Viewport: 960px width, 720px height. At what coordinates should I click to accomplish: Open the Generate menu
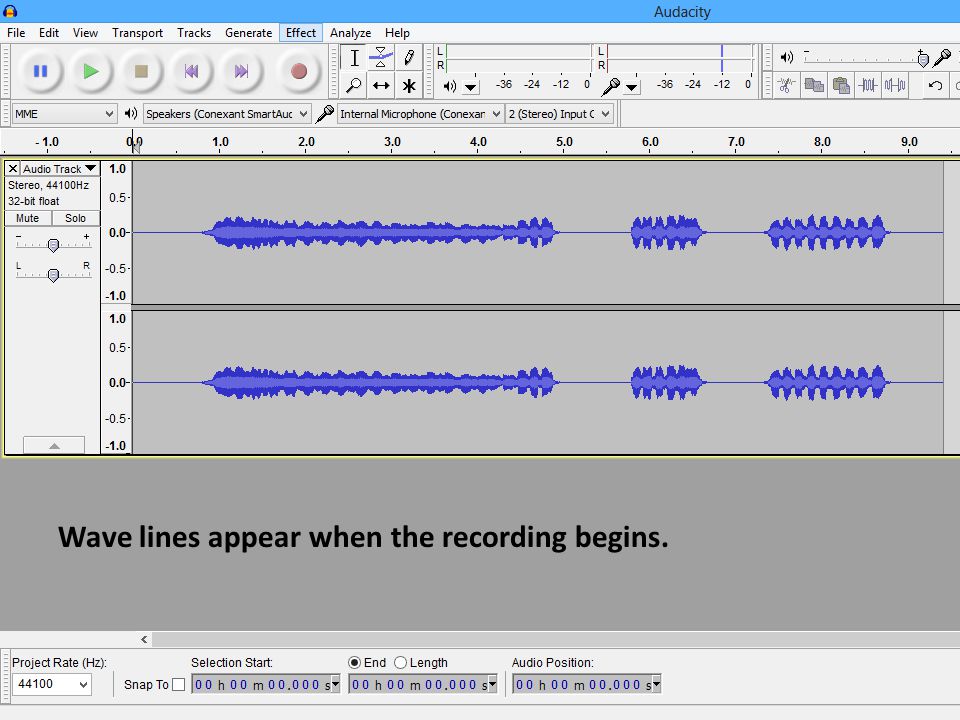point(249,32)
